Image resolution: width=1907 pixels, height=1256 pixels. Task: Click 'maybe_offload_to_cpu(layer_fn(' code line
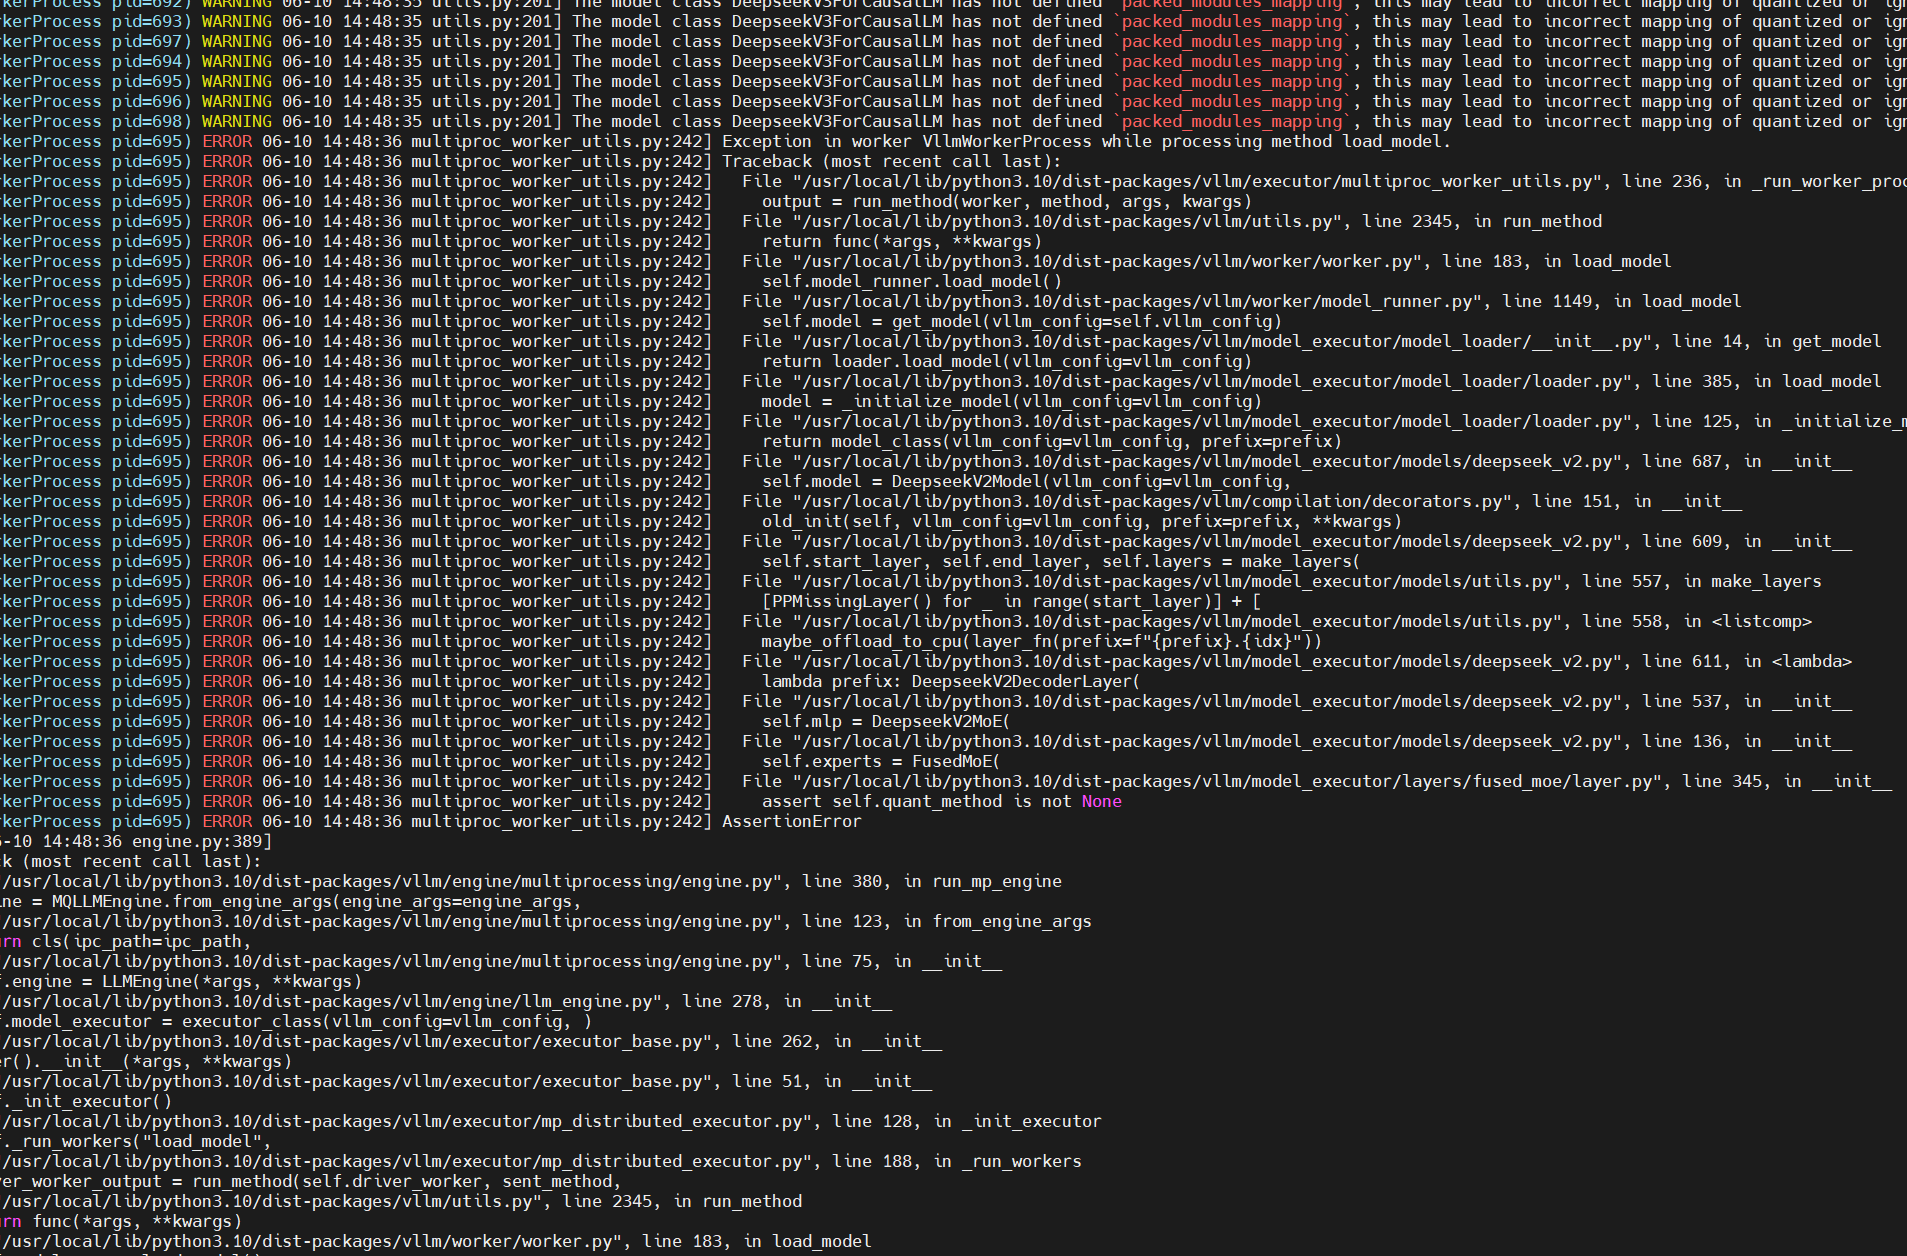click(1041, 641)
